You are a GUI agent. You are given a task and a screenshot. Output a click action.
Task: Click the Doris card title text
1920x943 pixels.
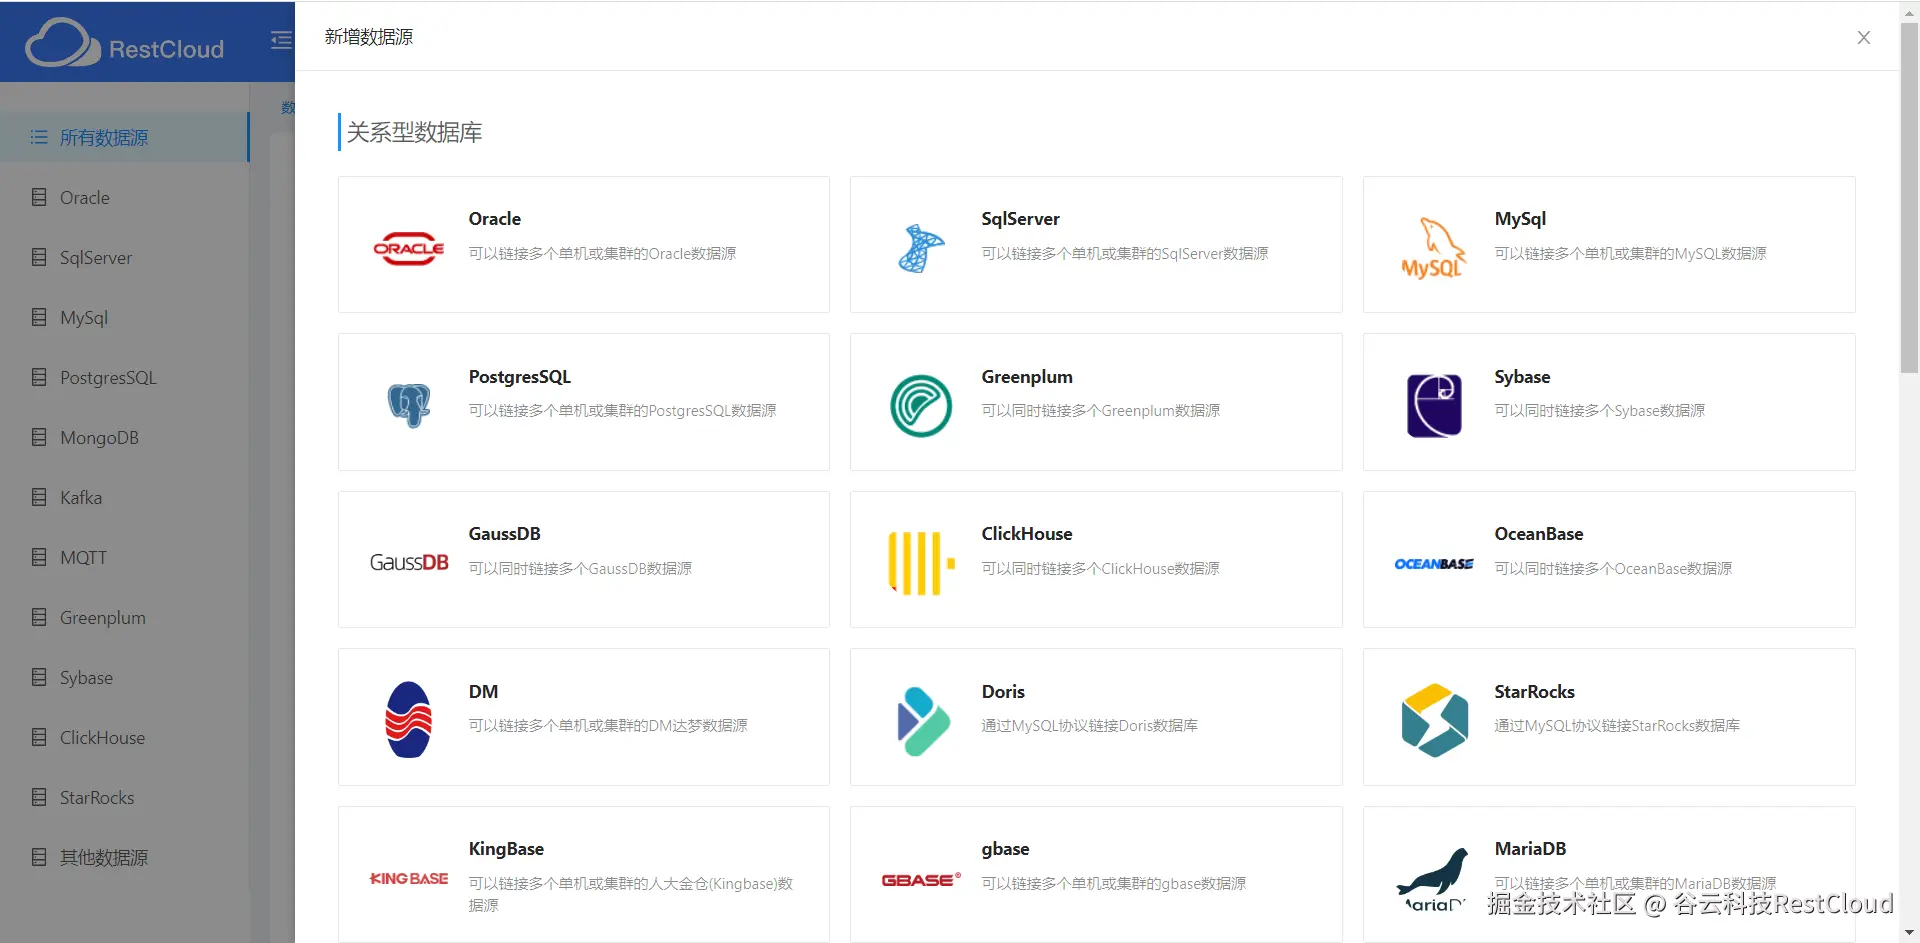[x=1003, y=692]
